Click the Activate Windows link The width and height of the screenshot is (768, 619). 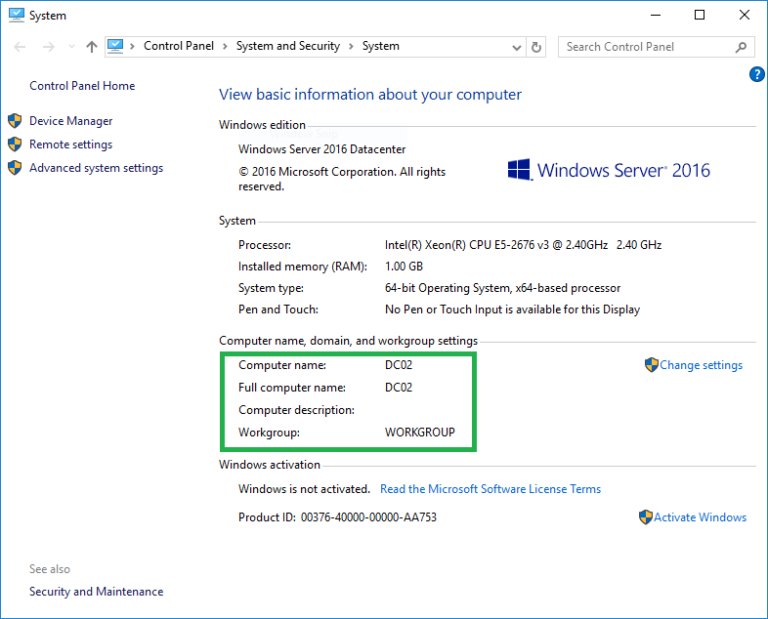(x=699, y=517)
